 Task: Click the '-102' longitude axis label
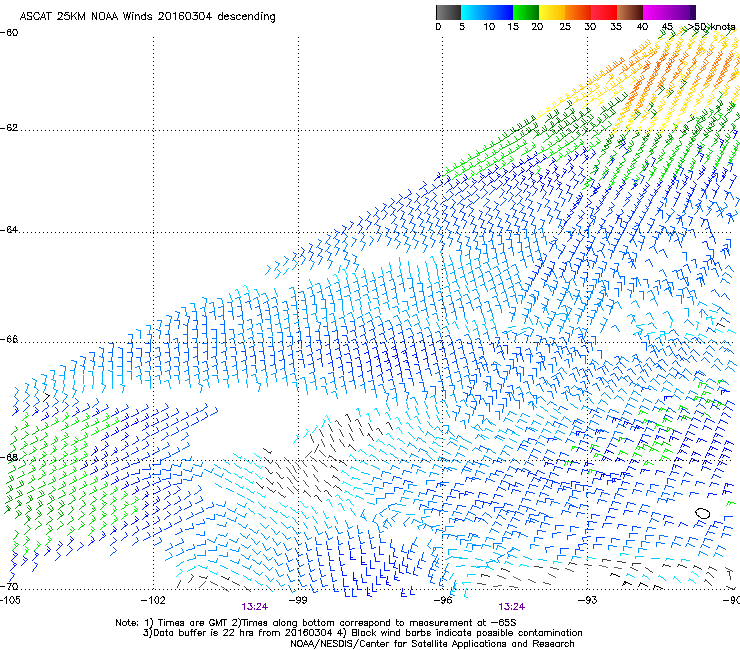point(153,600)
